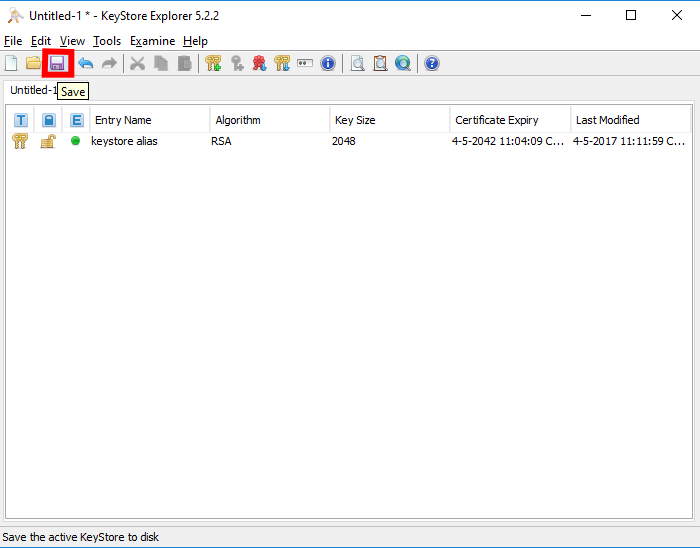Click the Set KeyStore Password icon

pos(305,63)
